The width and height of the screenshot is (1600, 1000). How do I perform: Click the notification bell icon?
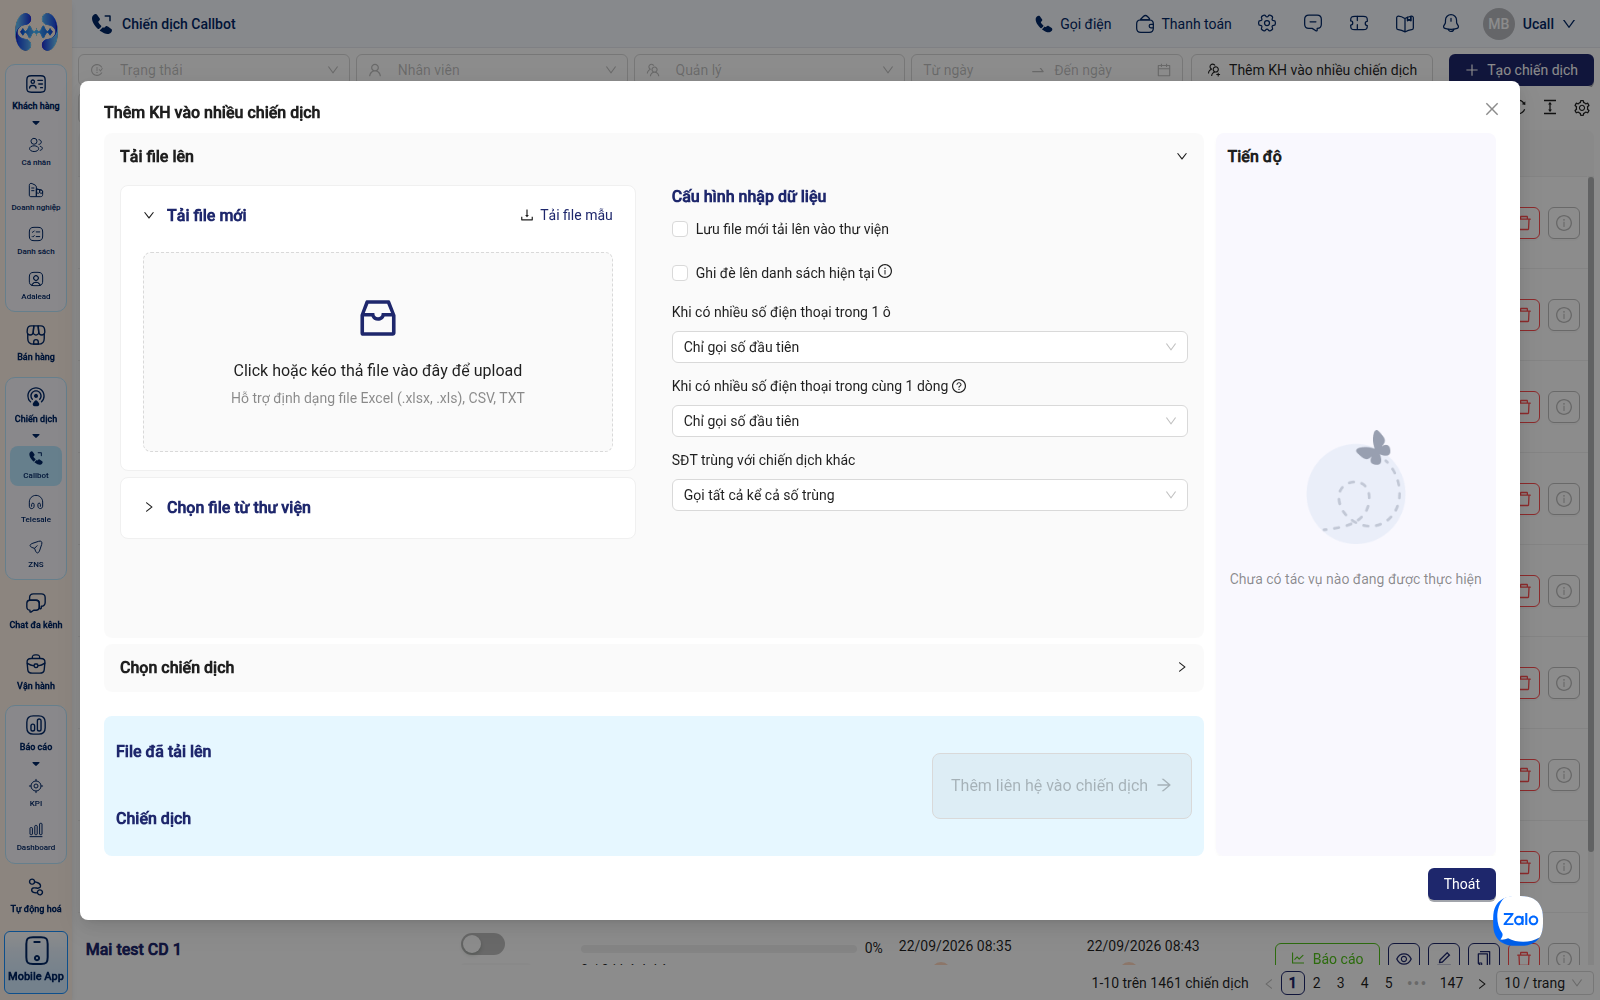[1451, 24]
